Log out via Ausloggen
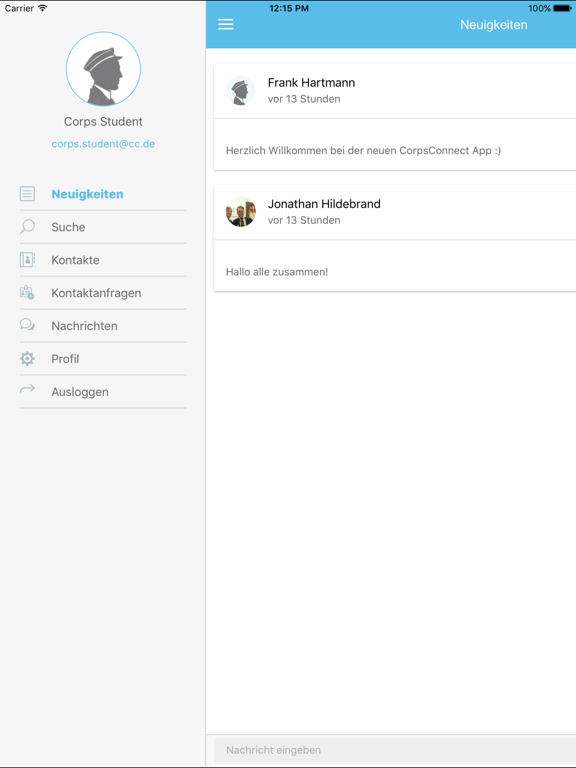This screenshot has width=576, height=768. [103, 392]
